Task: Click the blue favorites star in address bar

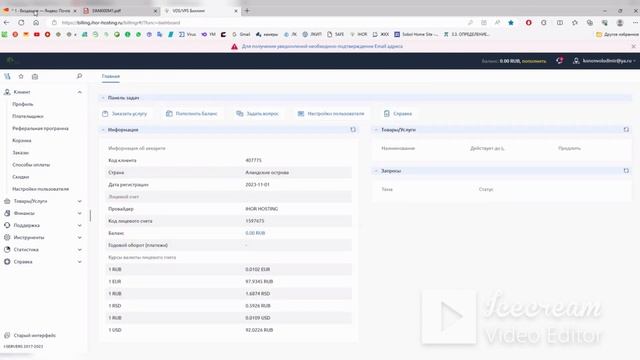Action: click(x=511, y=23)
